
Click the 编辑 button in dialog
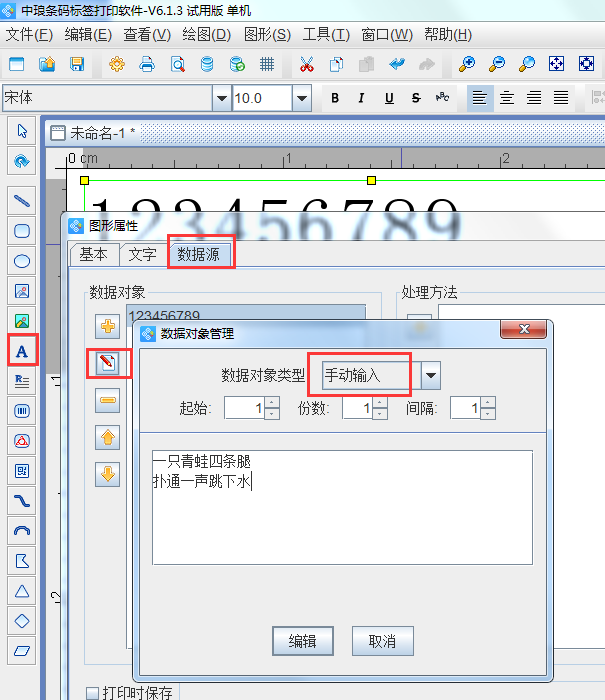(303, 641)
